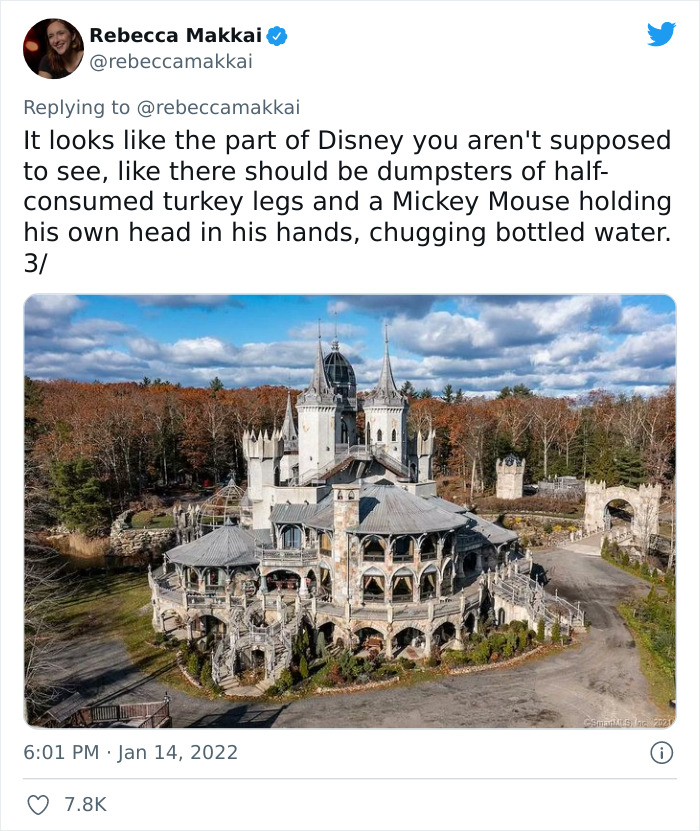Click the 6:01 PM timestamp
Viewport: 700px width, 831px height.
tap(61, 753)
